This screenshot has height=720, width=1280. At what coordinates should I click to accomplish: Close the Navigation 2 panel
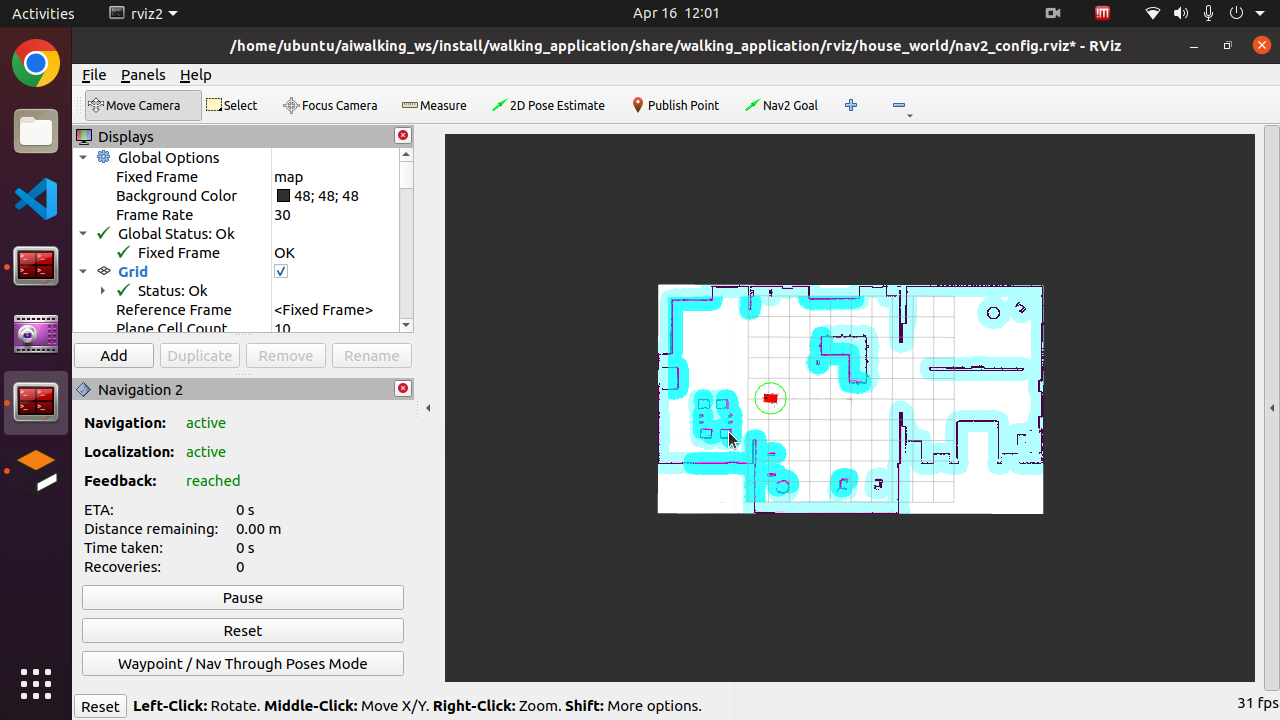tap(403, 389)
